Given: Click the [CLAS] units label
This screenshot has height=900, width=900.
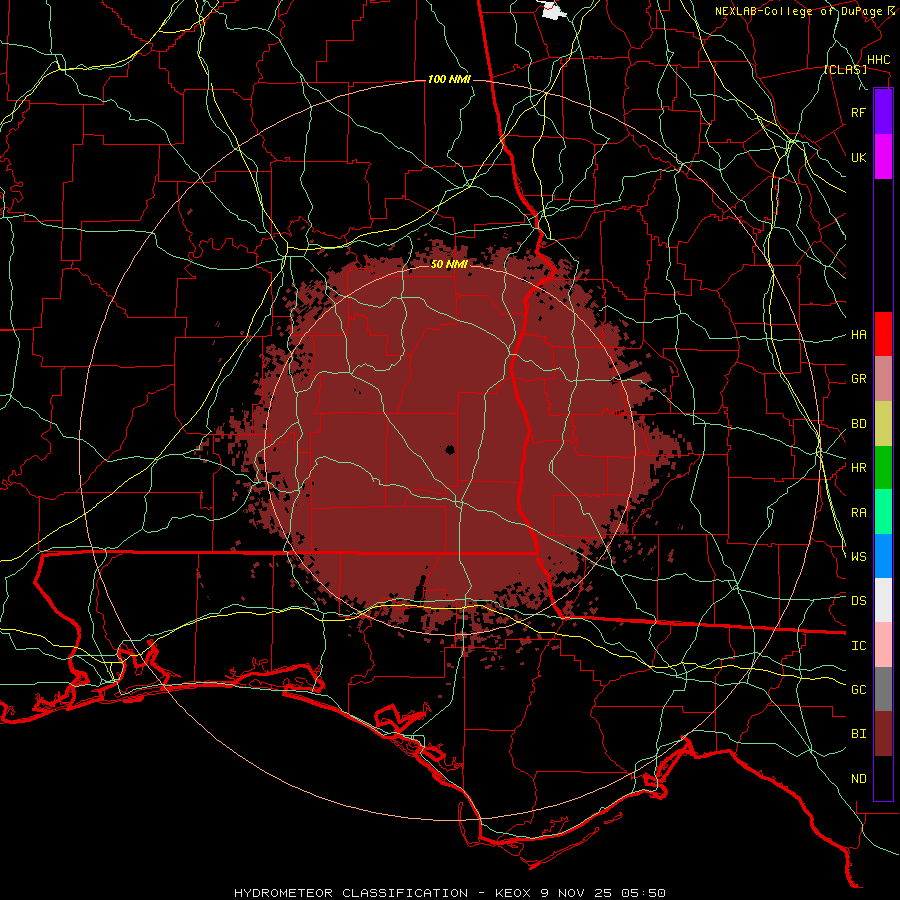Looking at the screenshot, I should [x=845, y=69].
